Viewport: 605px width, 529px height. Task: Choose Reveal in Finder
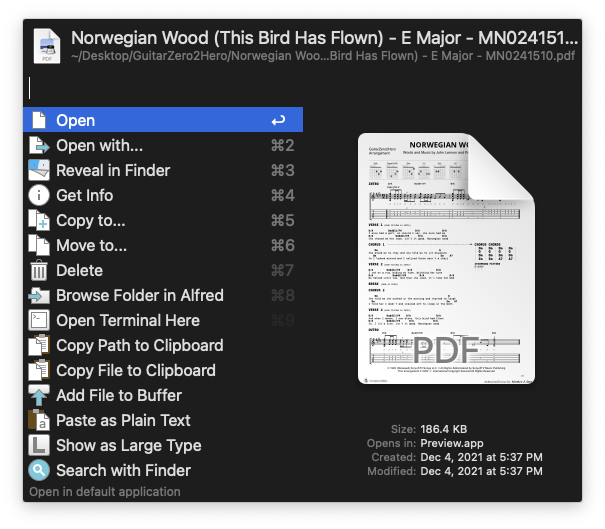pos(163,170)
